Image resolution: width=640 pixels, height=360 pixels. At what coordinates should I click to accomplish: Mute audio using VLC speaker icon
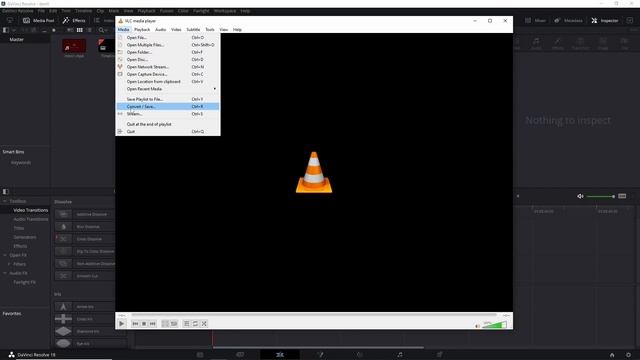click(478, 326)
